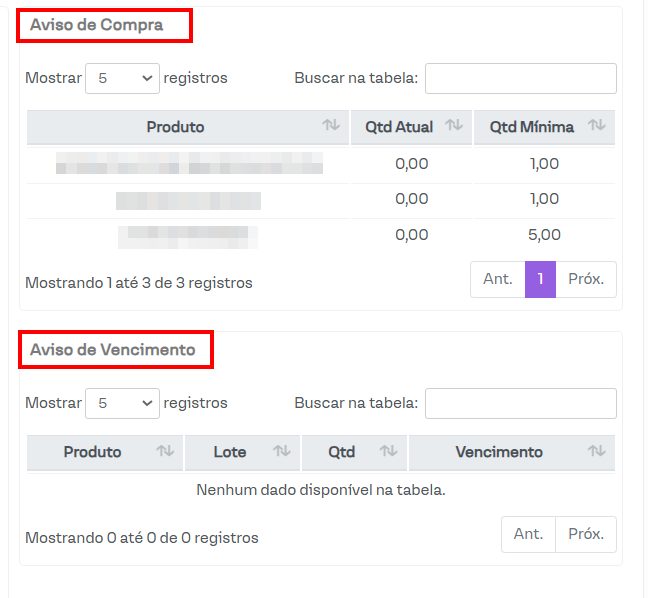Screen dimensions: 648x598
Task: Sort expiry table by Lote column
Action: pos(242,452)
